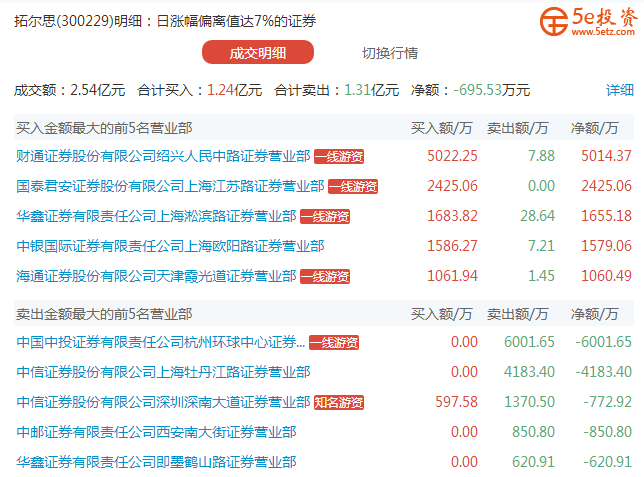644x477 pixels.
Task: Click net amount -620.91
Action: tap(607, 462)
